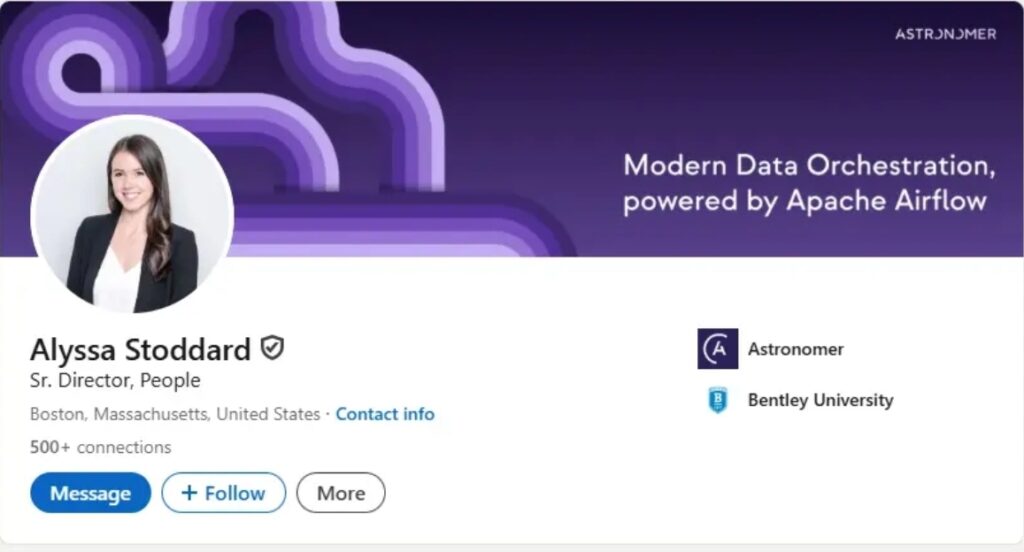Viewport: 1024px width, 552px height.
Task: Click the "powered by Apache Airflow" banner line
Action: tap(805, 200)
